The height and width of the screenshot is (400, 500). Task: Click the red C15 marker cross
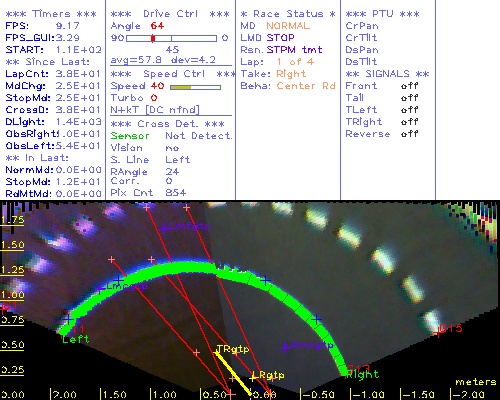[x=440, y=332]
